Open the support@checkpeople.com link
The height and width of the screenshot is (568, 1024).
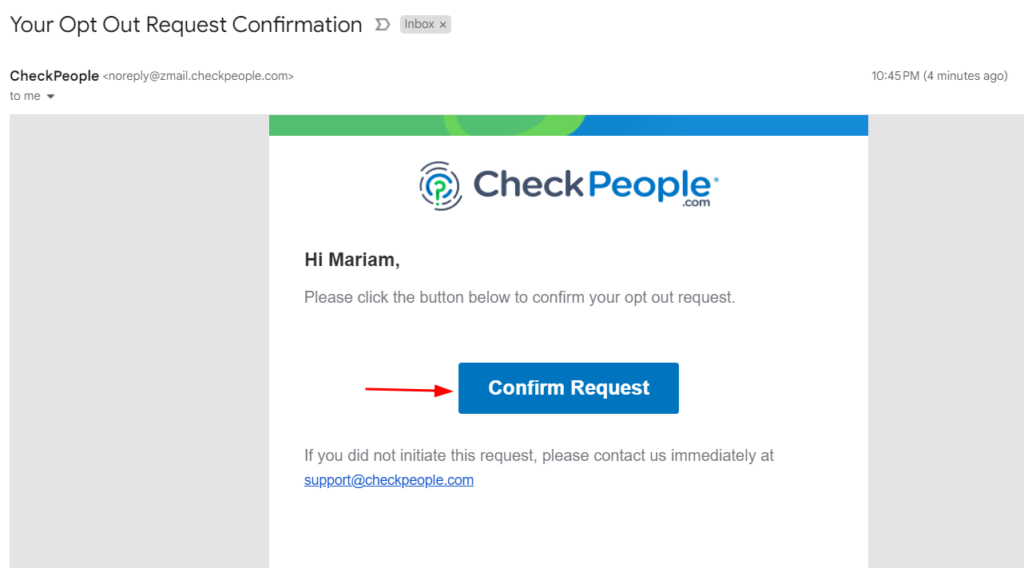point(389,480)
